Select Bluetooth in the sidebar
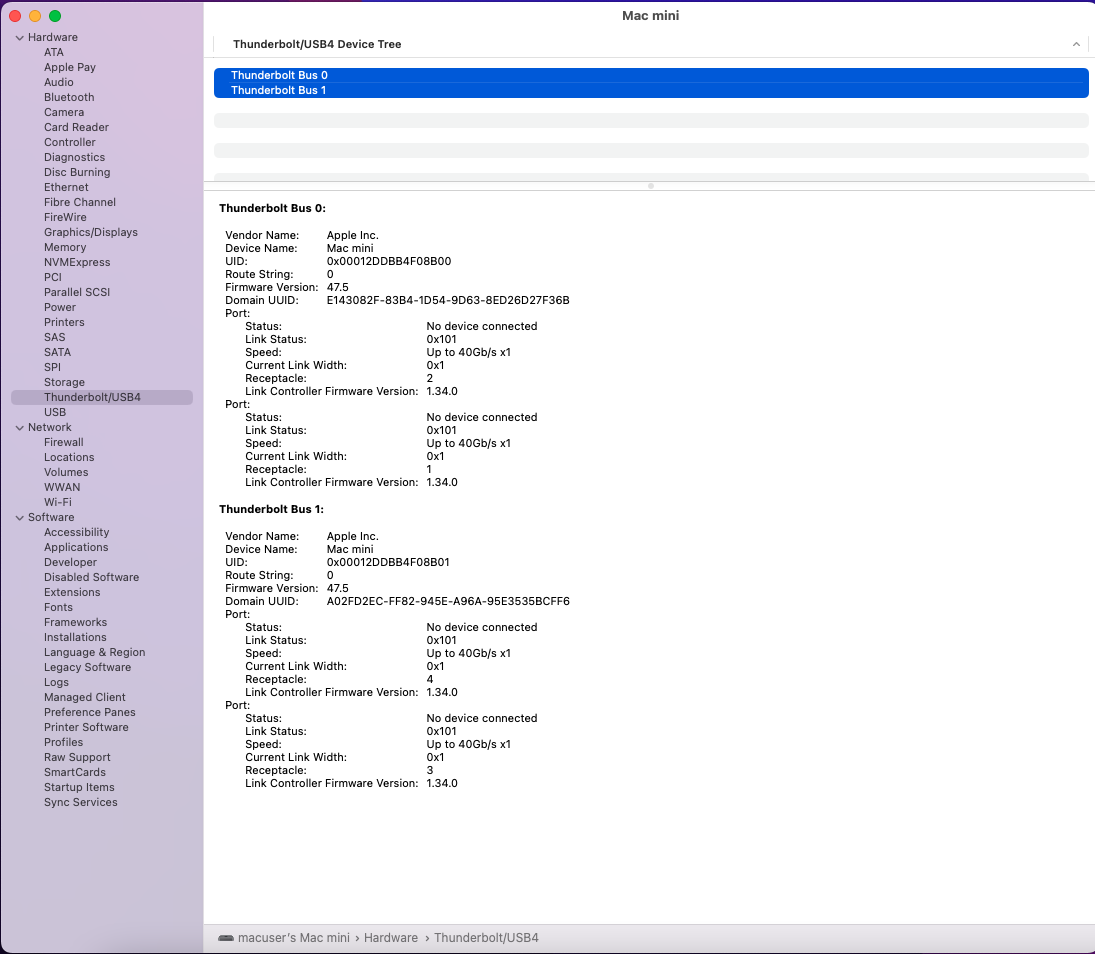Image resolution: width=1095 pixels, height=954 pixels. click(69, 97)
